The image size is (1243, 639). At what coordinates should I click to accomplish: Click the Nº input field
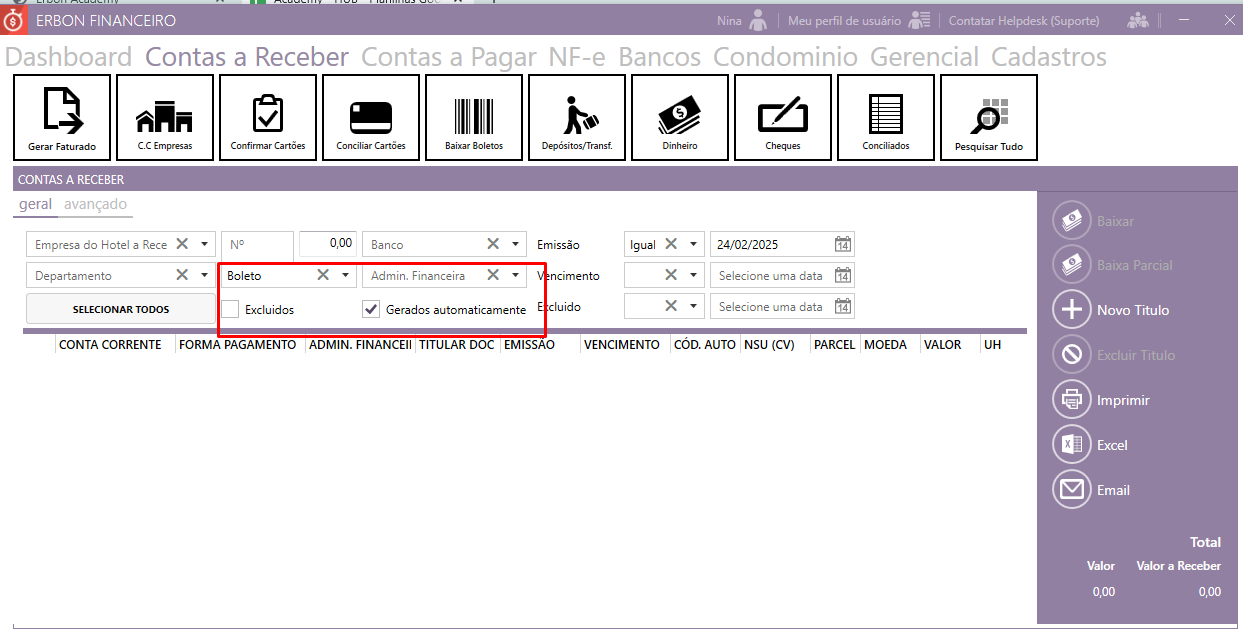point(257,244)
